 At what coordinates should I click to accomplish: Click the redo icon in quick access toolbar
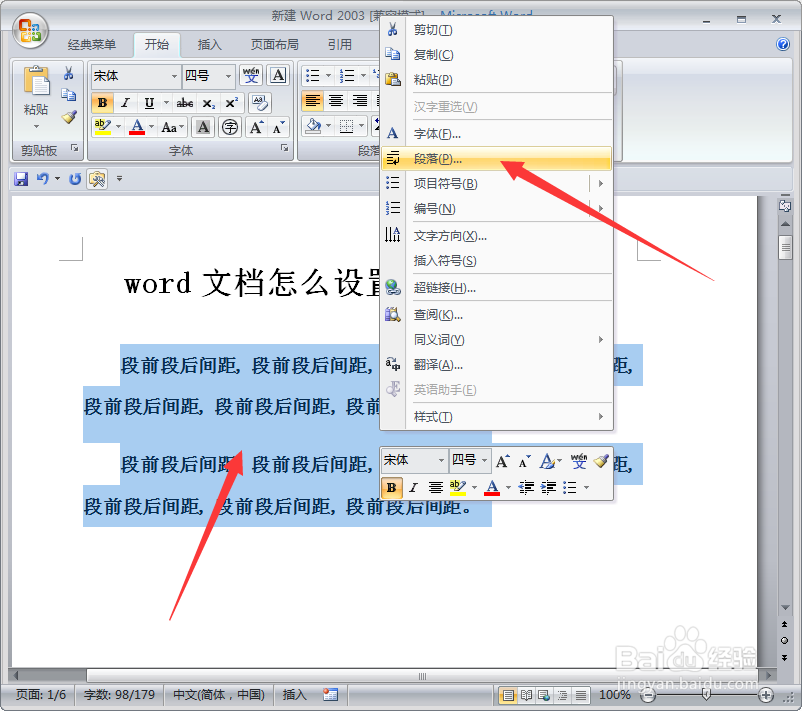75,179
